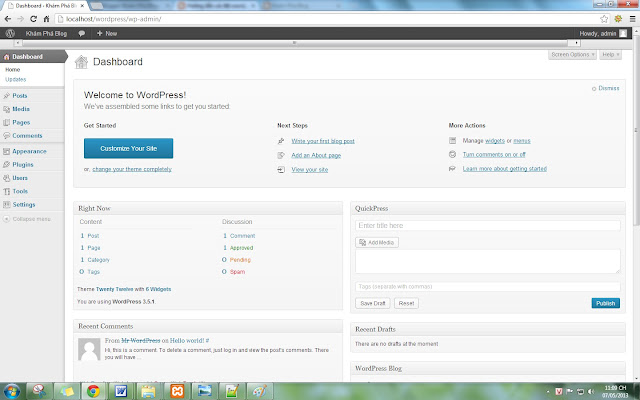This screenshot has height=400, width=640.
Task: Expand the Help dropdown tab
Action: click(x=611, y=55)
